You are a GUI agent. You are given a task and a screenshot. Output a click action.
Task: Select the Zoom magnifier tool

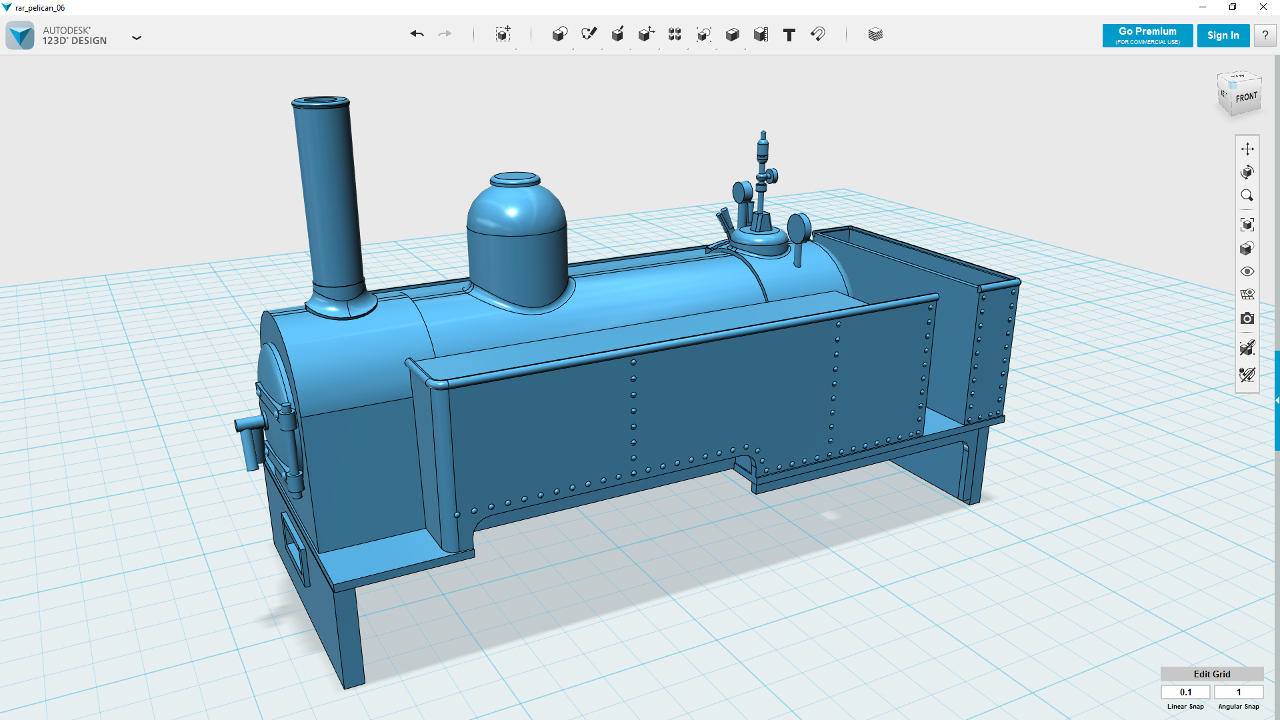(x=1247, y=196)
